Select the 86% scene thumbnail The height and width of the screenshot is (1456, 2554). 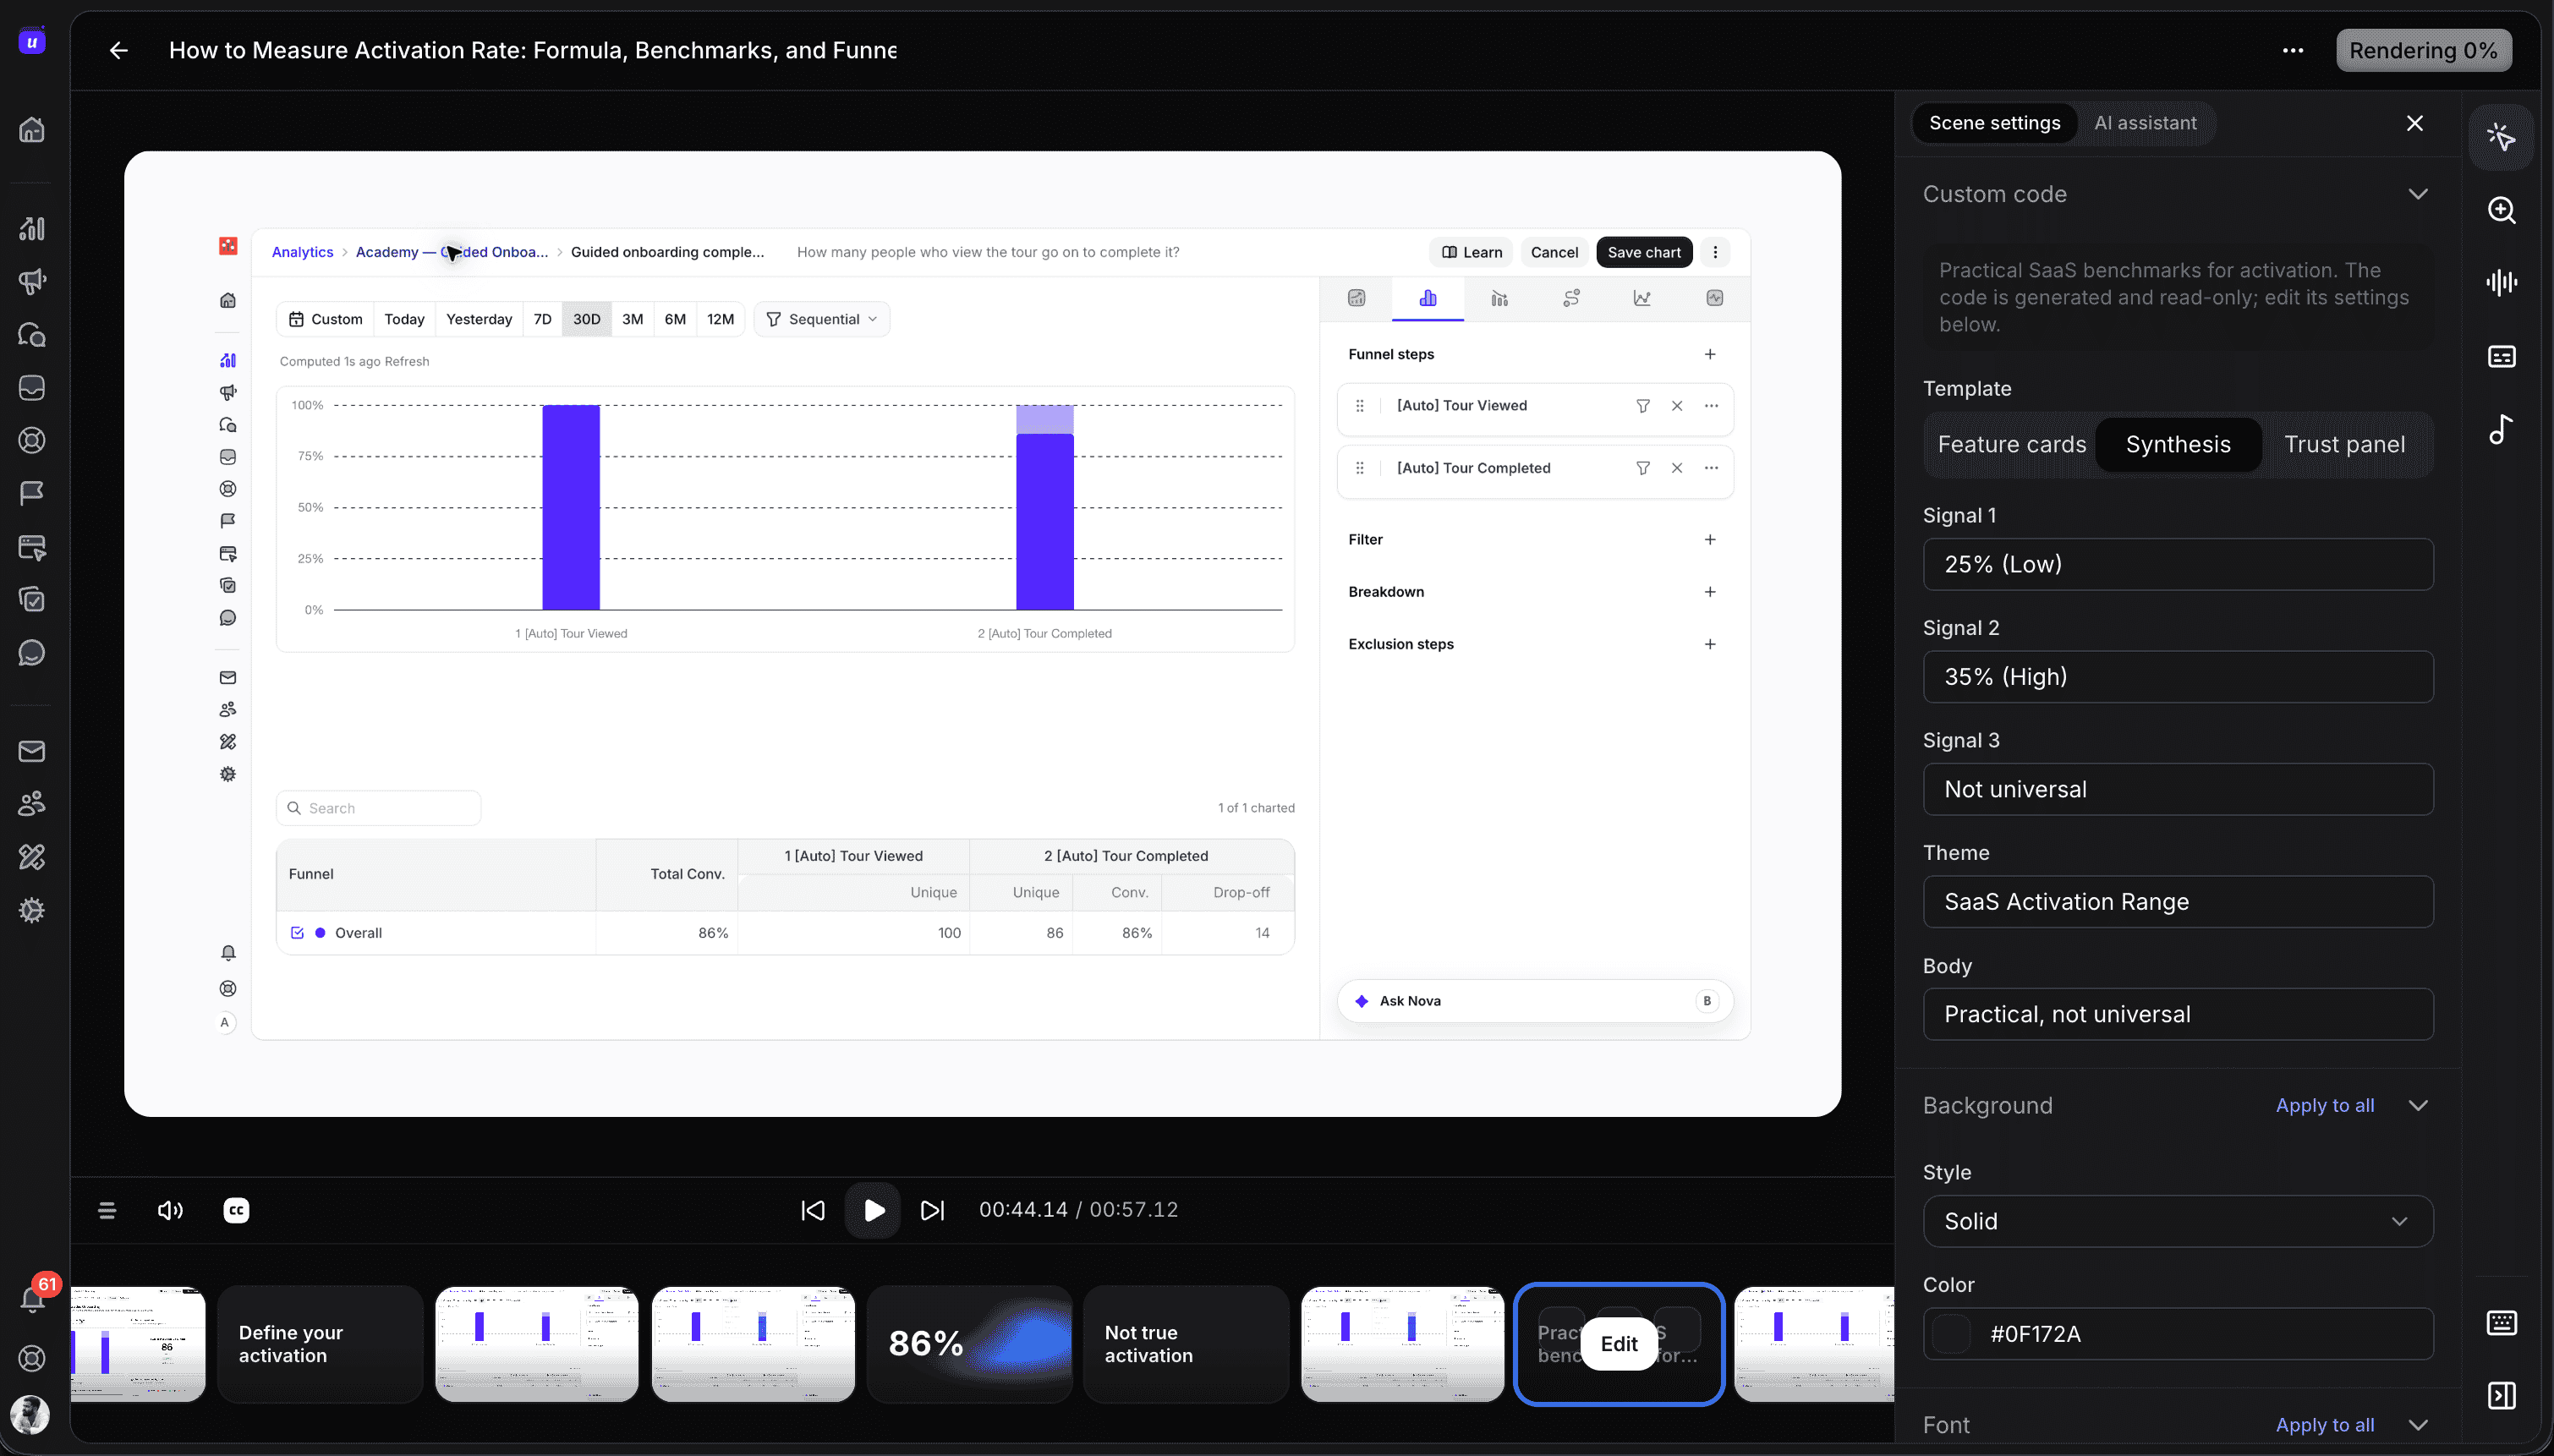[x=969, y=1344]
